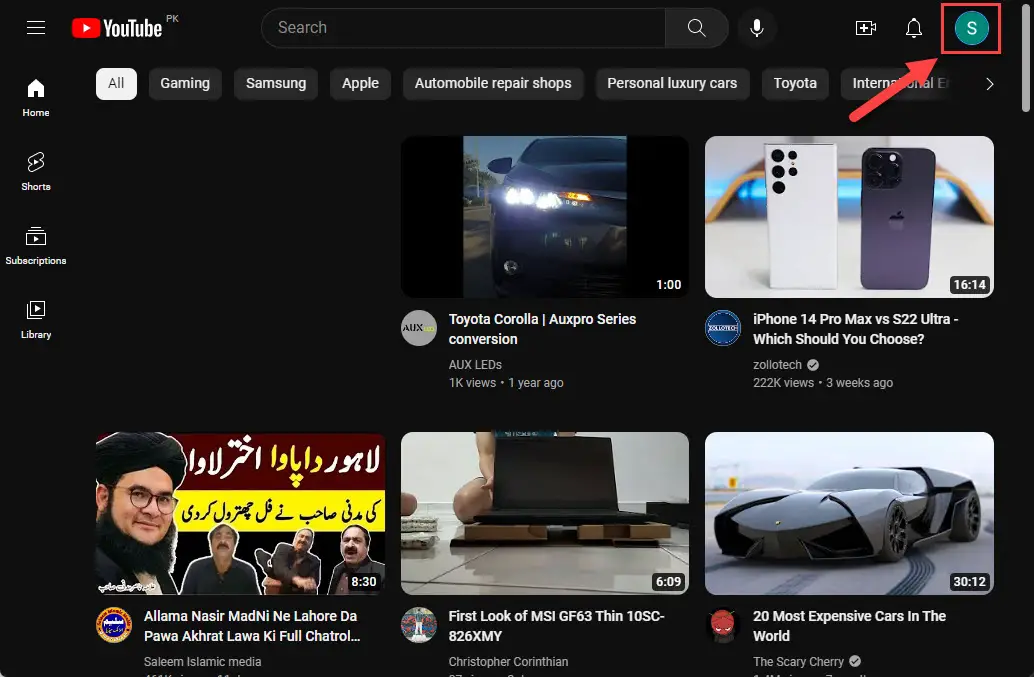Click the page vertical scrollbar

pos(1025,59)
